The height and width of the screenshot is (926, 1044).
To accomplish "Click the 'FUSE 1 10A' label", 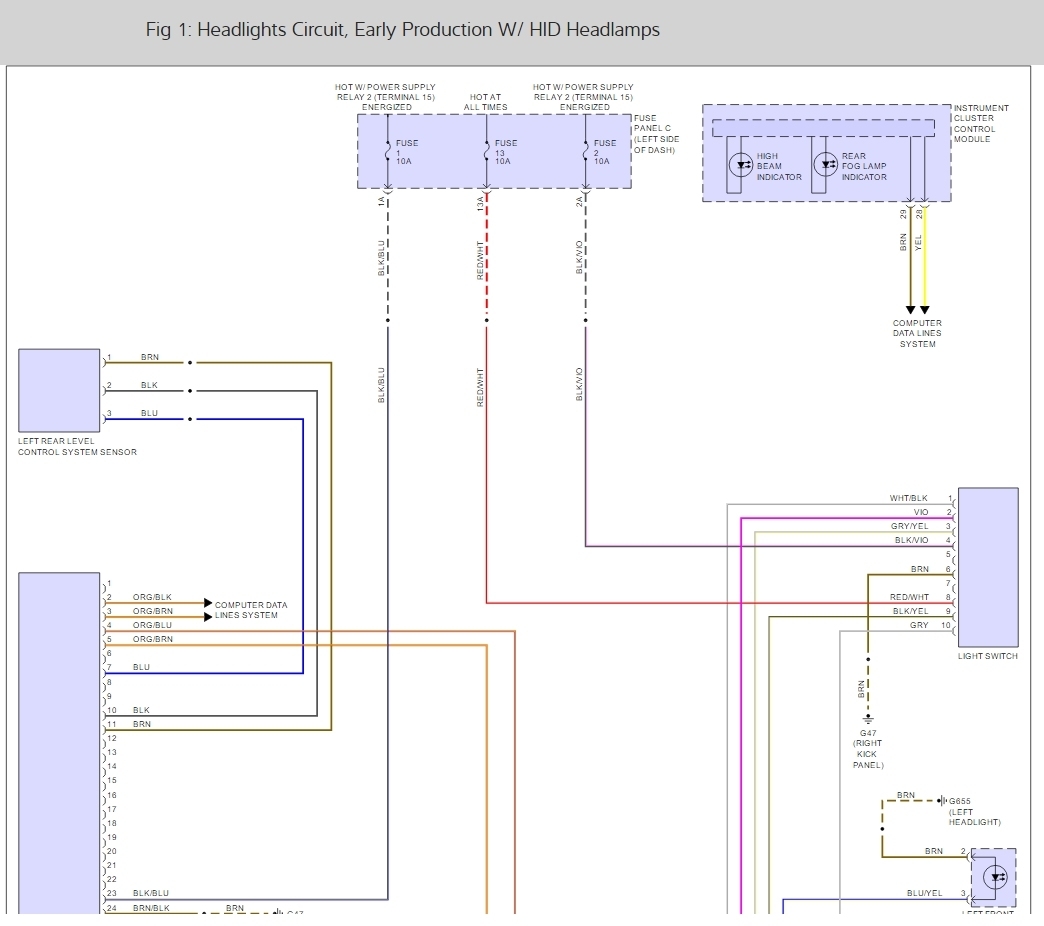I will (407, 152).
